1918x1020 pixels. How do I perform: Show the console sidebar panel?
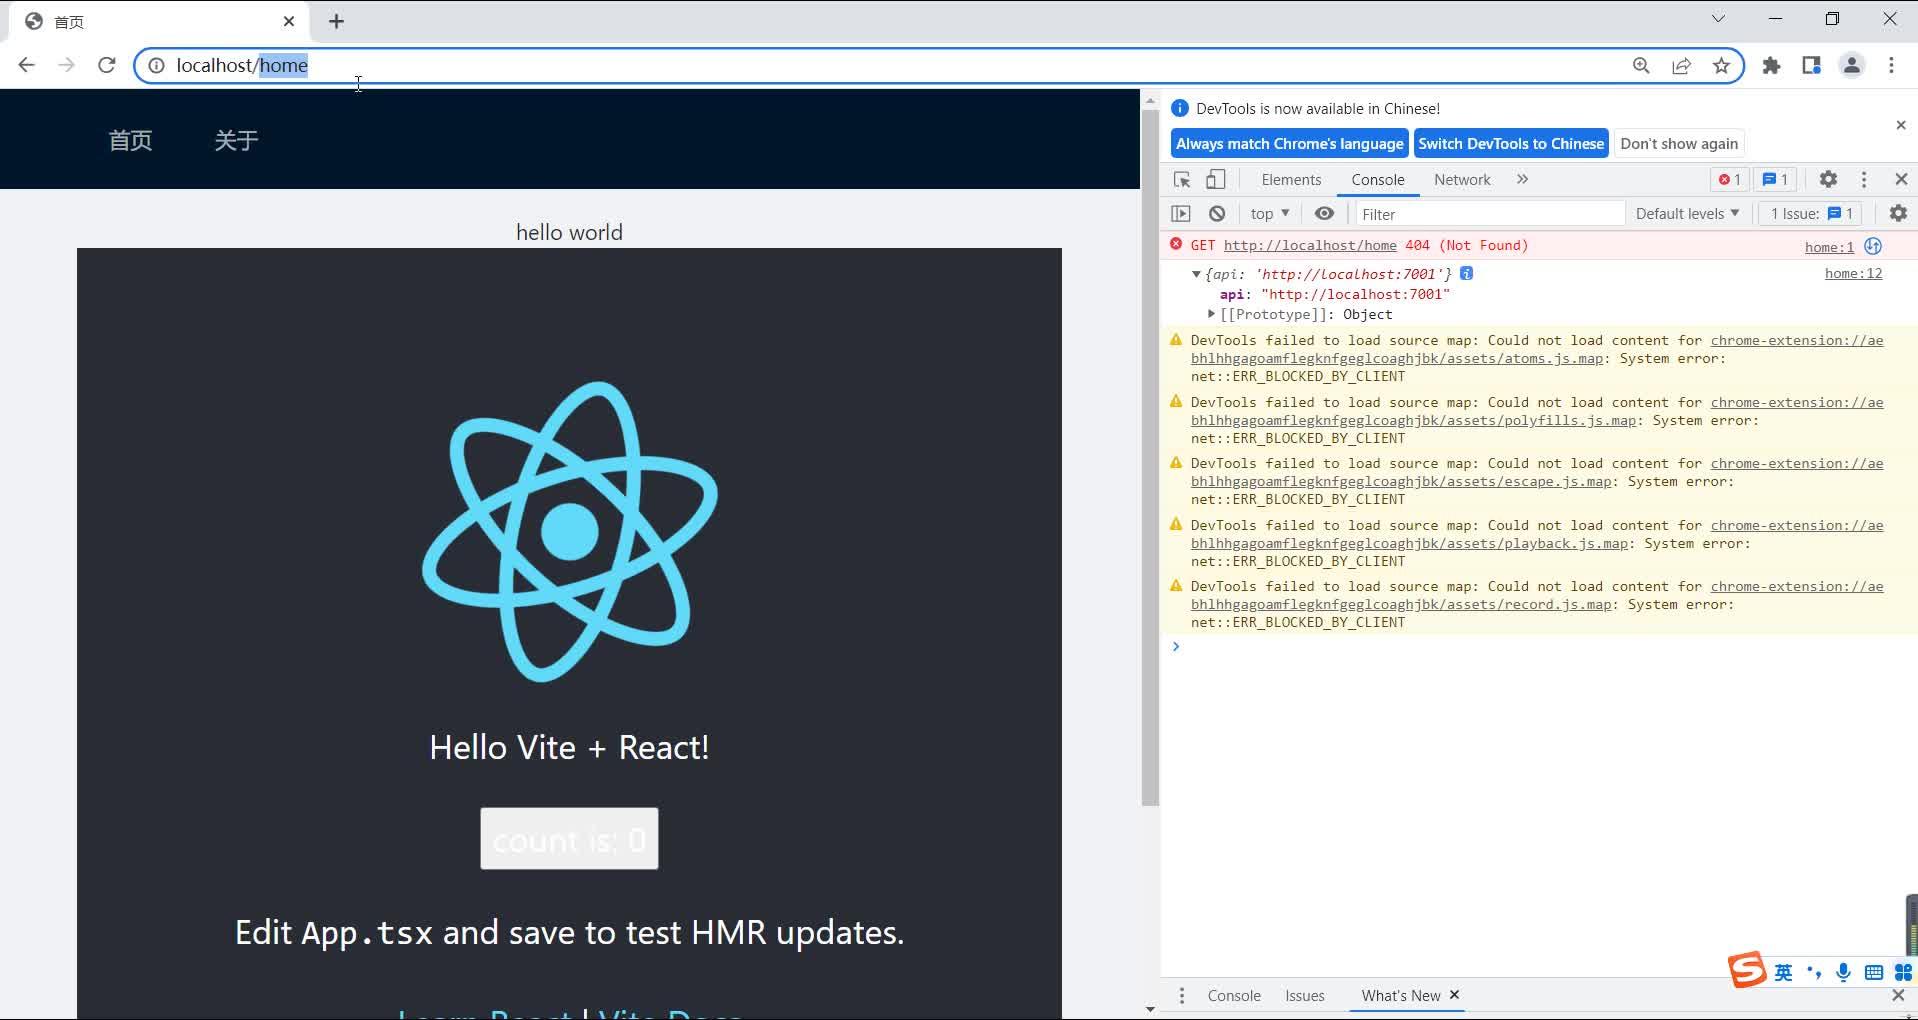pos(1182,213)
